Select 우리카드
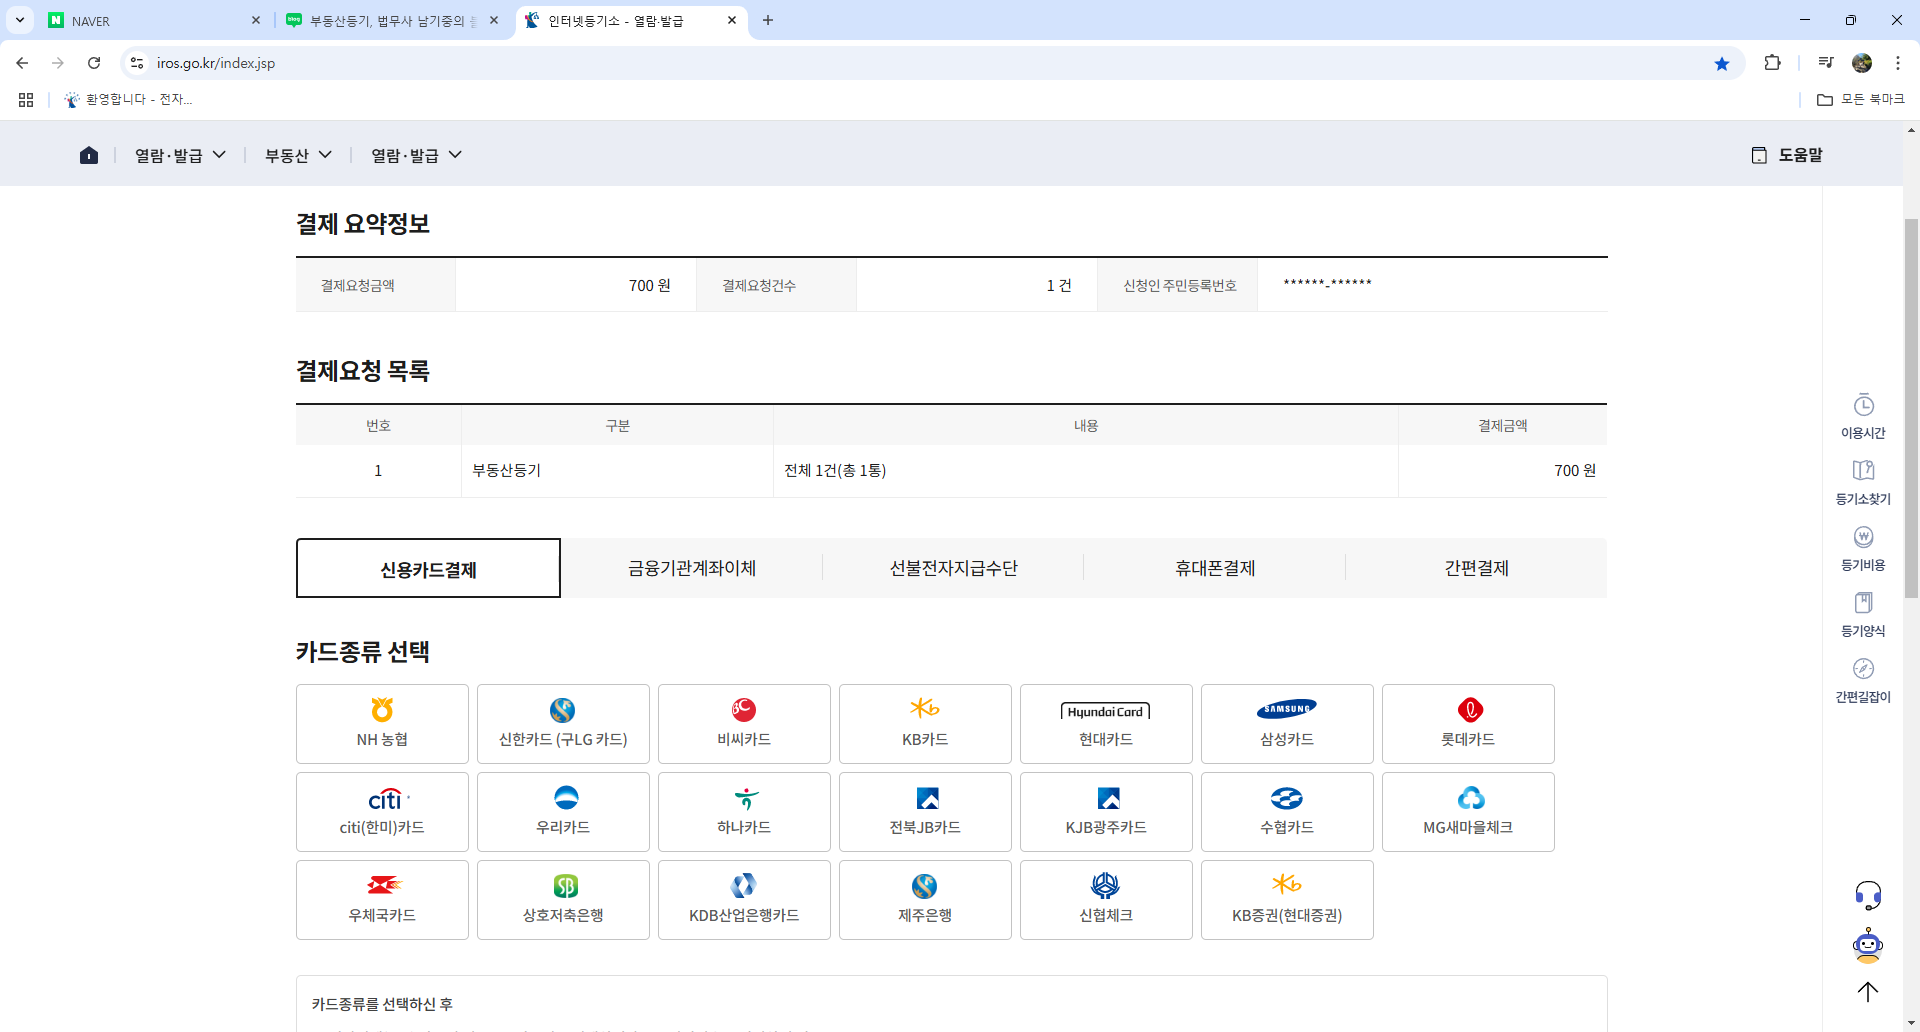1920x1032 pixels. [563, 812]
